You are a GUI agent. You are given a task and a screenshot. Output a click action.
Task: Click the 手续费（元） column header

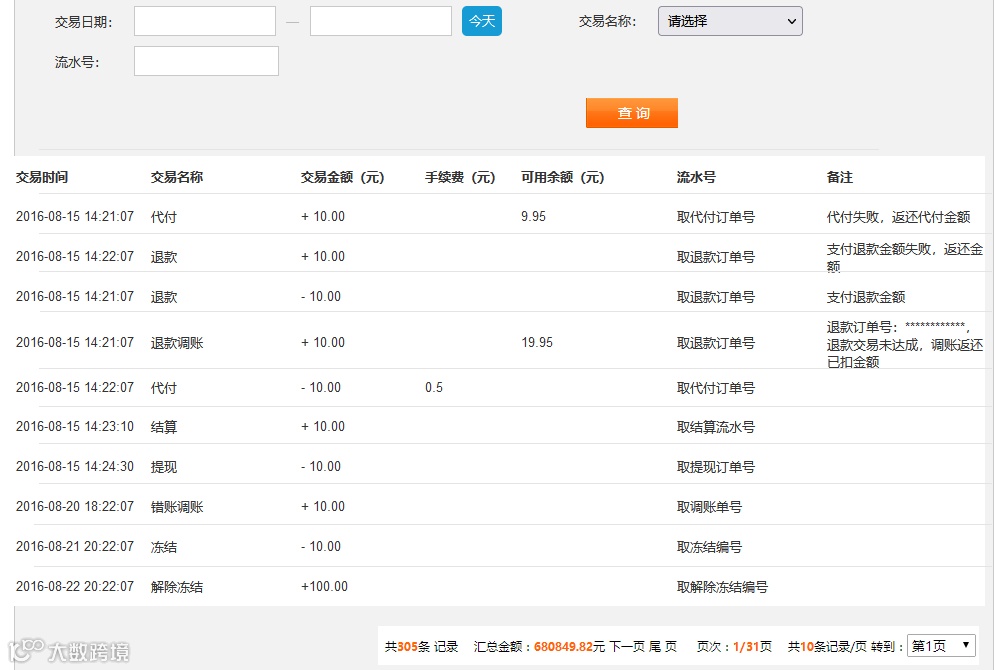pyautogui.click(x=460, y=177)
